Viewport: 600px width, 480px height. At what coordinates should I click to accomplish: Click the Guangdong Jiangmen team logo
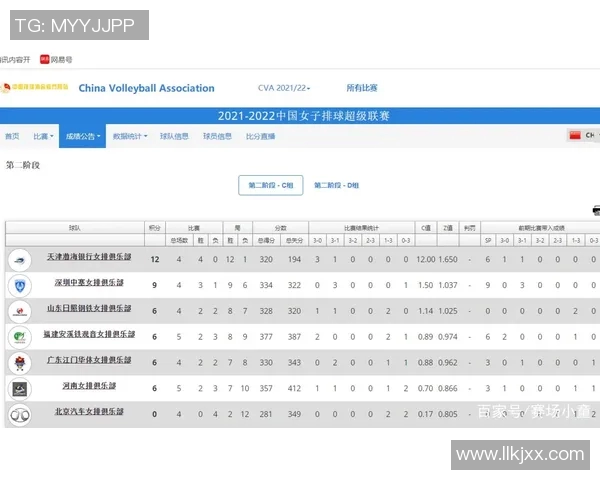coord(18,362)
